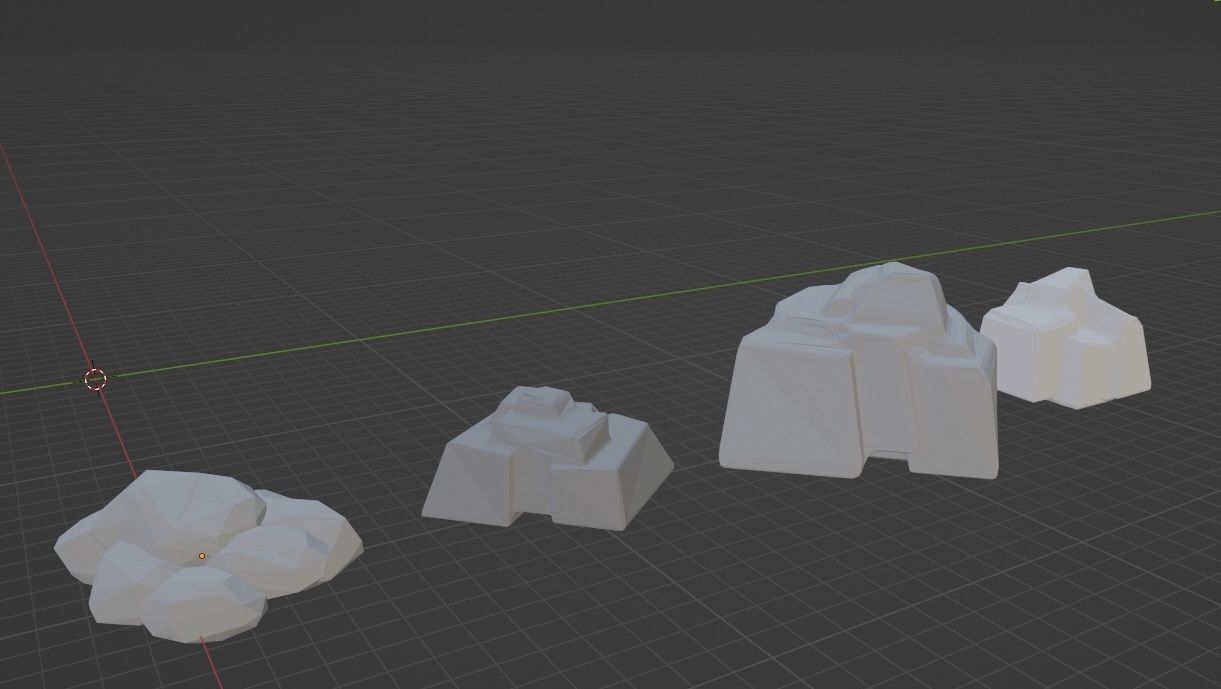Select the stepped pyramid-shaped rock in the middle

[547, 458]
